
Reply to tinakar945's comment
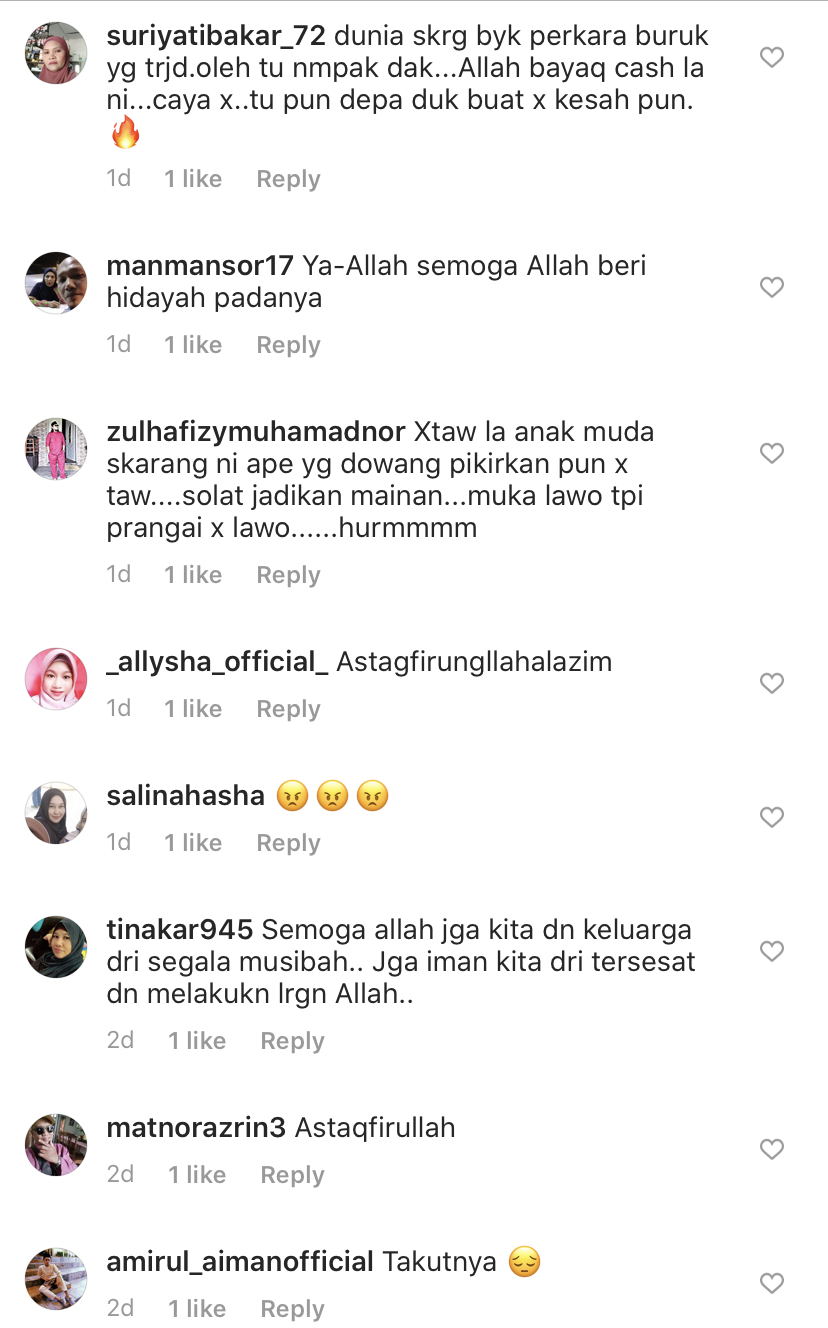click(292, 1041)
